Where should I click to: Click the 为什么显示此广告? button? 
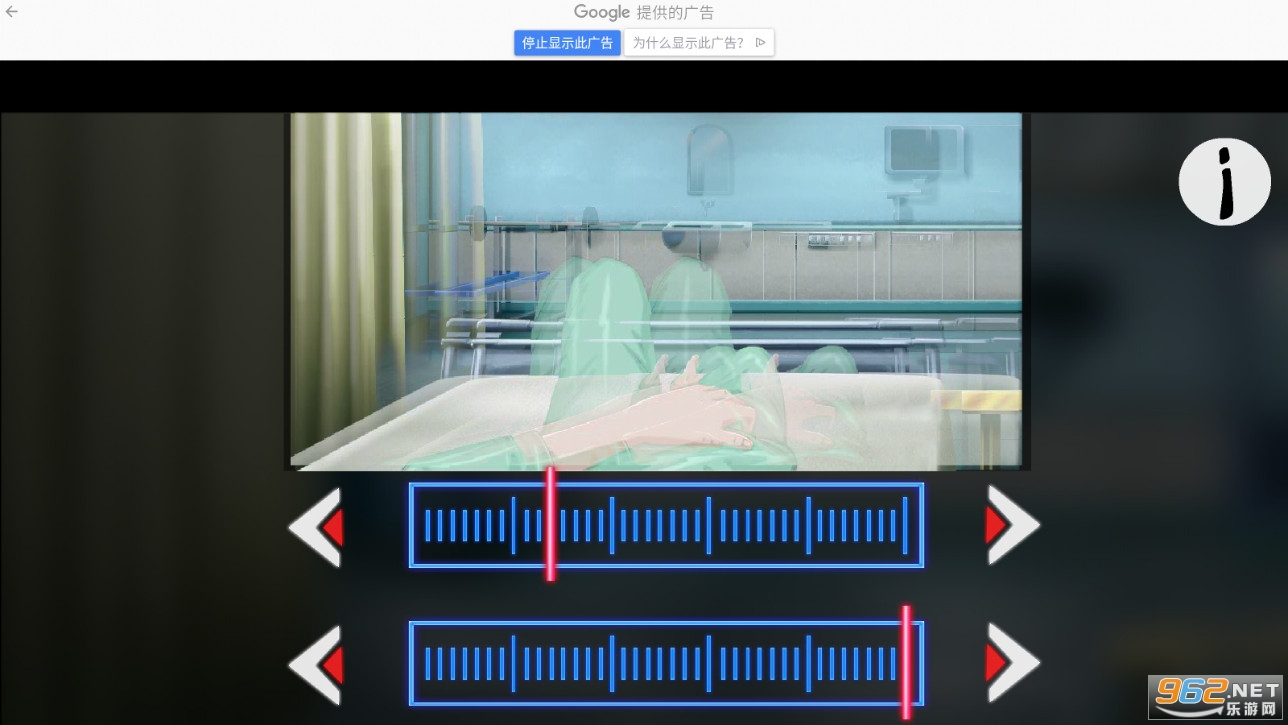[x=688, y=43]
